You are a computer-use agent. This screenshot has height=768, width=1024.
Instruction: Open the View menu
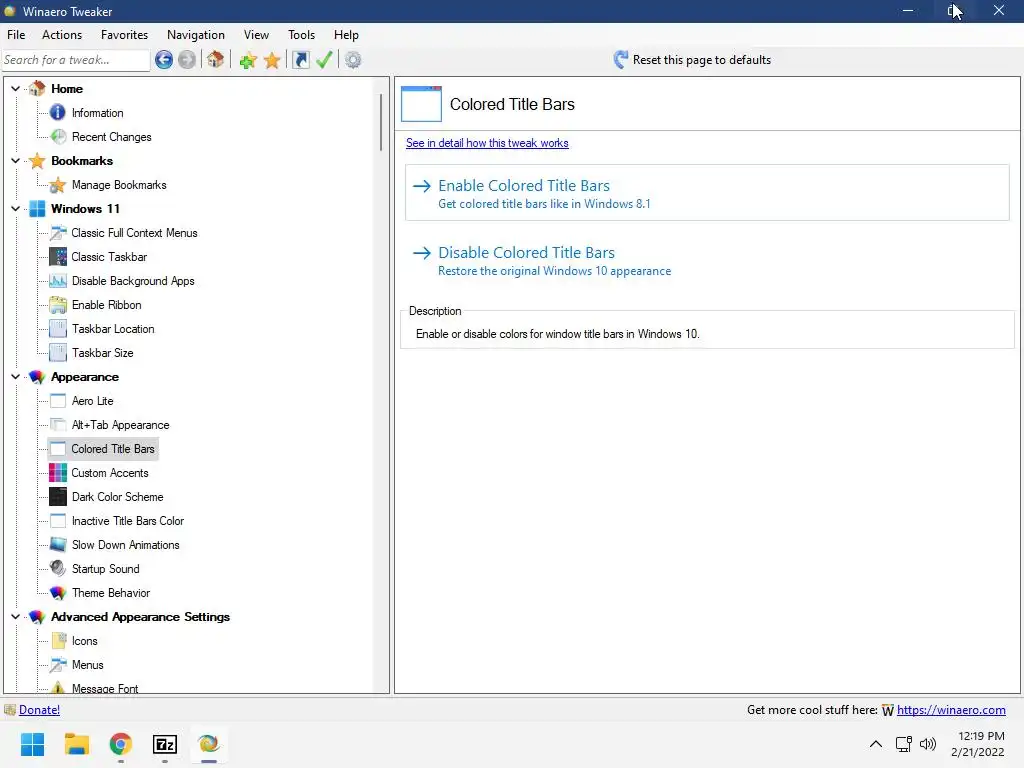256,35
